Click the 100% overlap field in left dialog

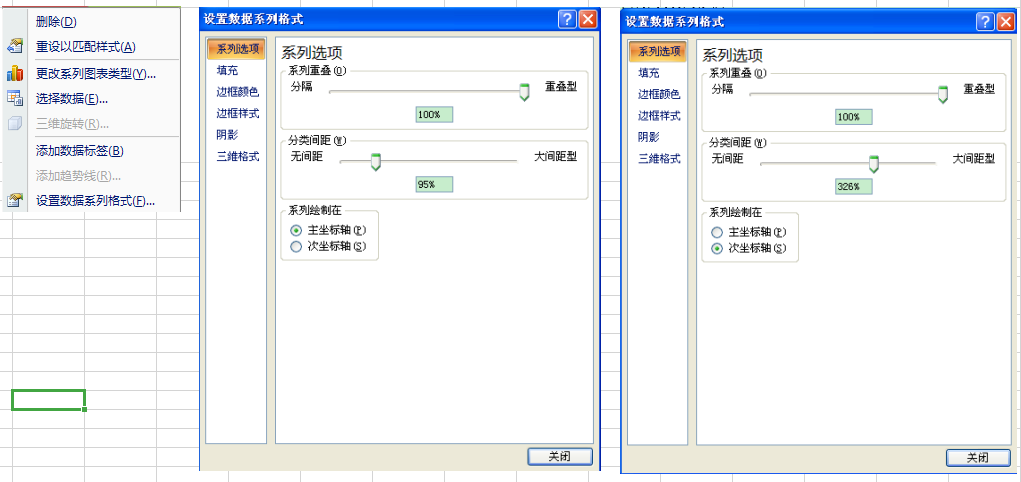coord(434,115)
